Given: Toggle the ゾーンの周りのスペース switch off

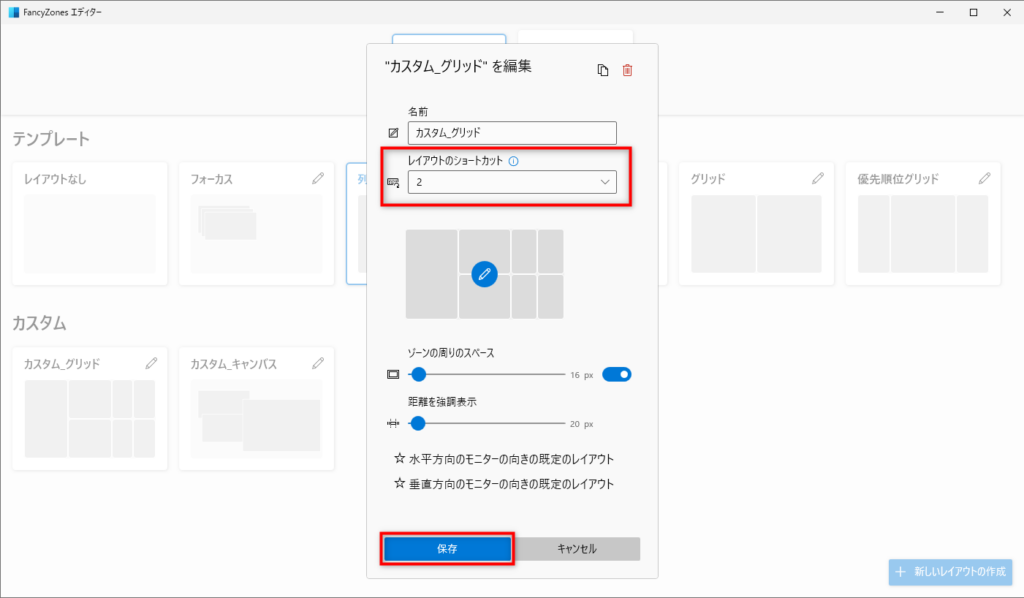Looking at the screenshot, I should point(617,375).
